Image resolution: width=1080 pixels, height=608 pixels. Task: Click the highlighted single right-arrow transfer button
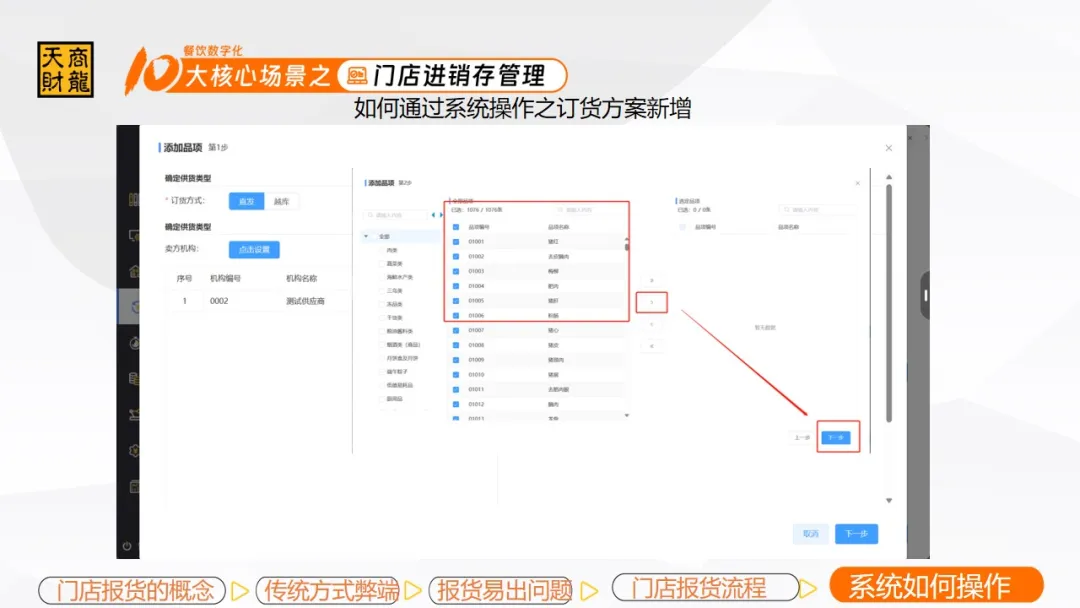pos(651,301)
